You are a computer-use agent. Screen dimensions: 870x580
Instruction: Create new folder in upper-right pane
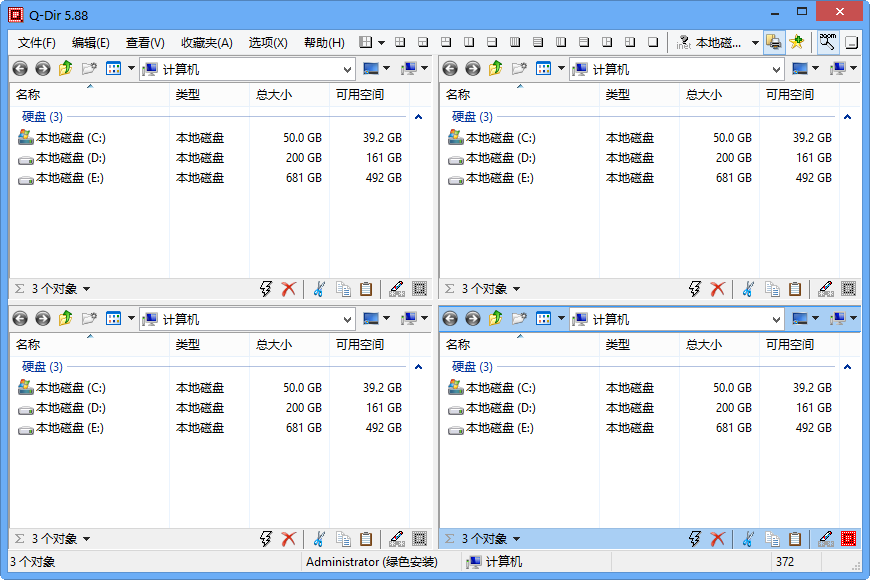(x=519, y=69)
